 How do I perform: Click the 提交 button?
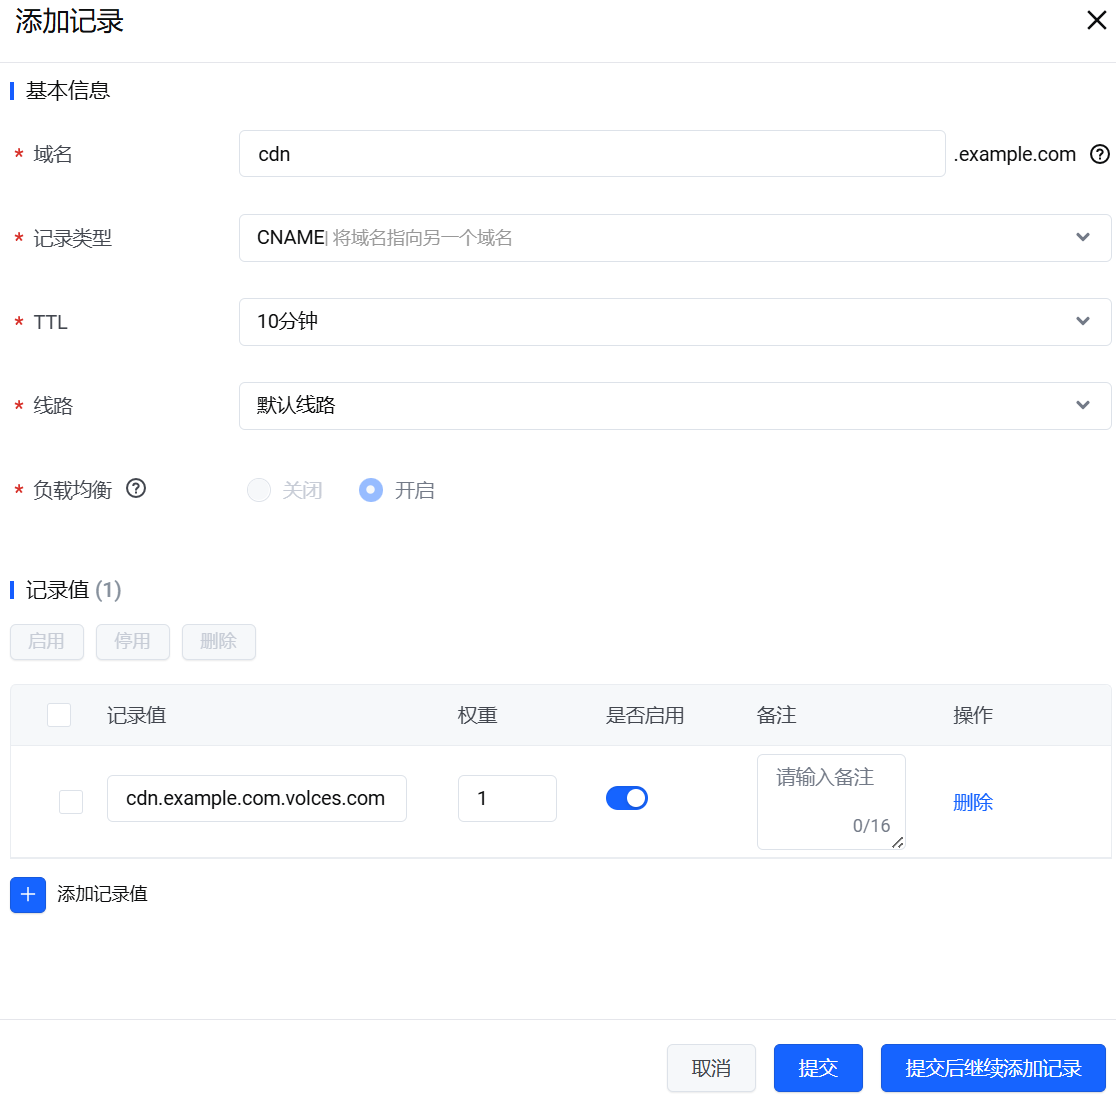pos(818,1068)
